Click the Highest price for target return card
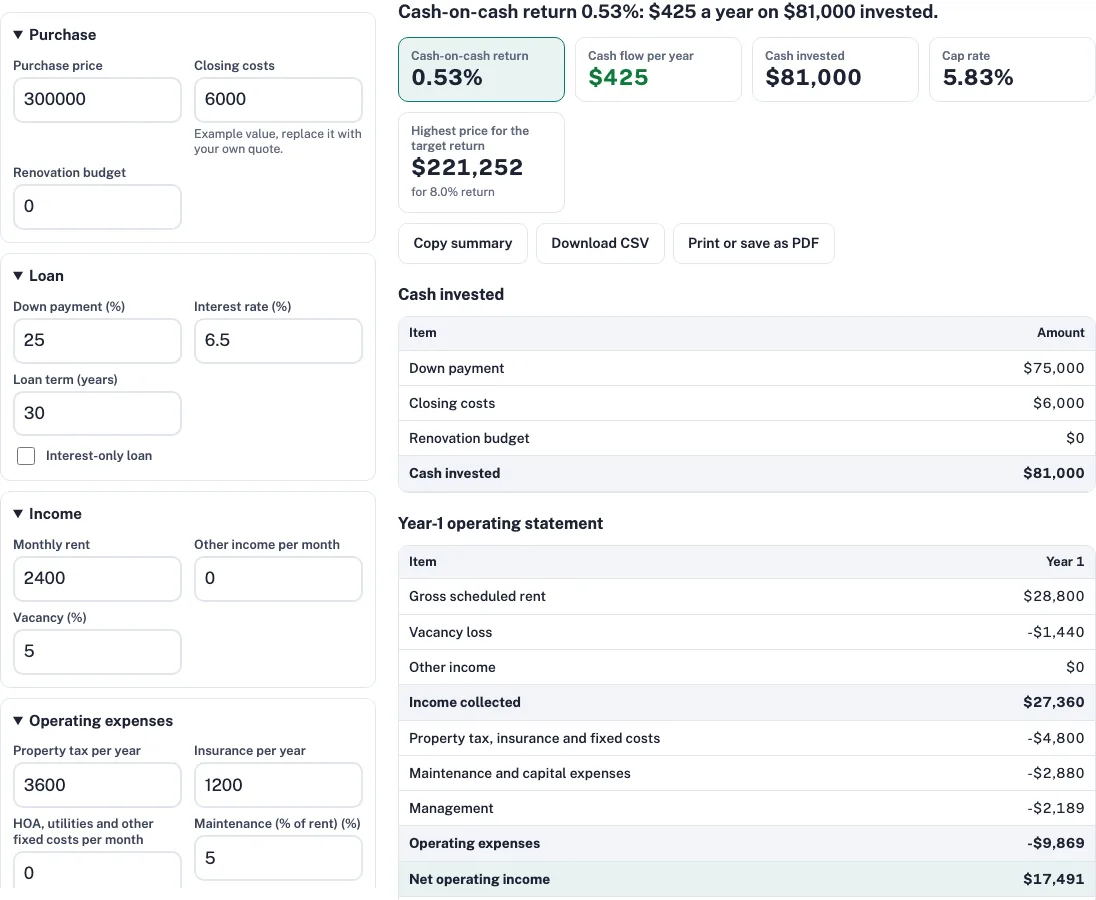 [x=482, y=162]
